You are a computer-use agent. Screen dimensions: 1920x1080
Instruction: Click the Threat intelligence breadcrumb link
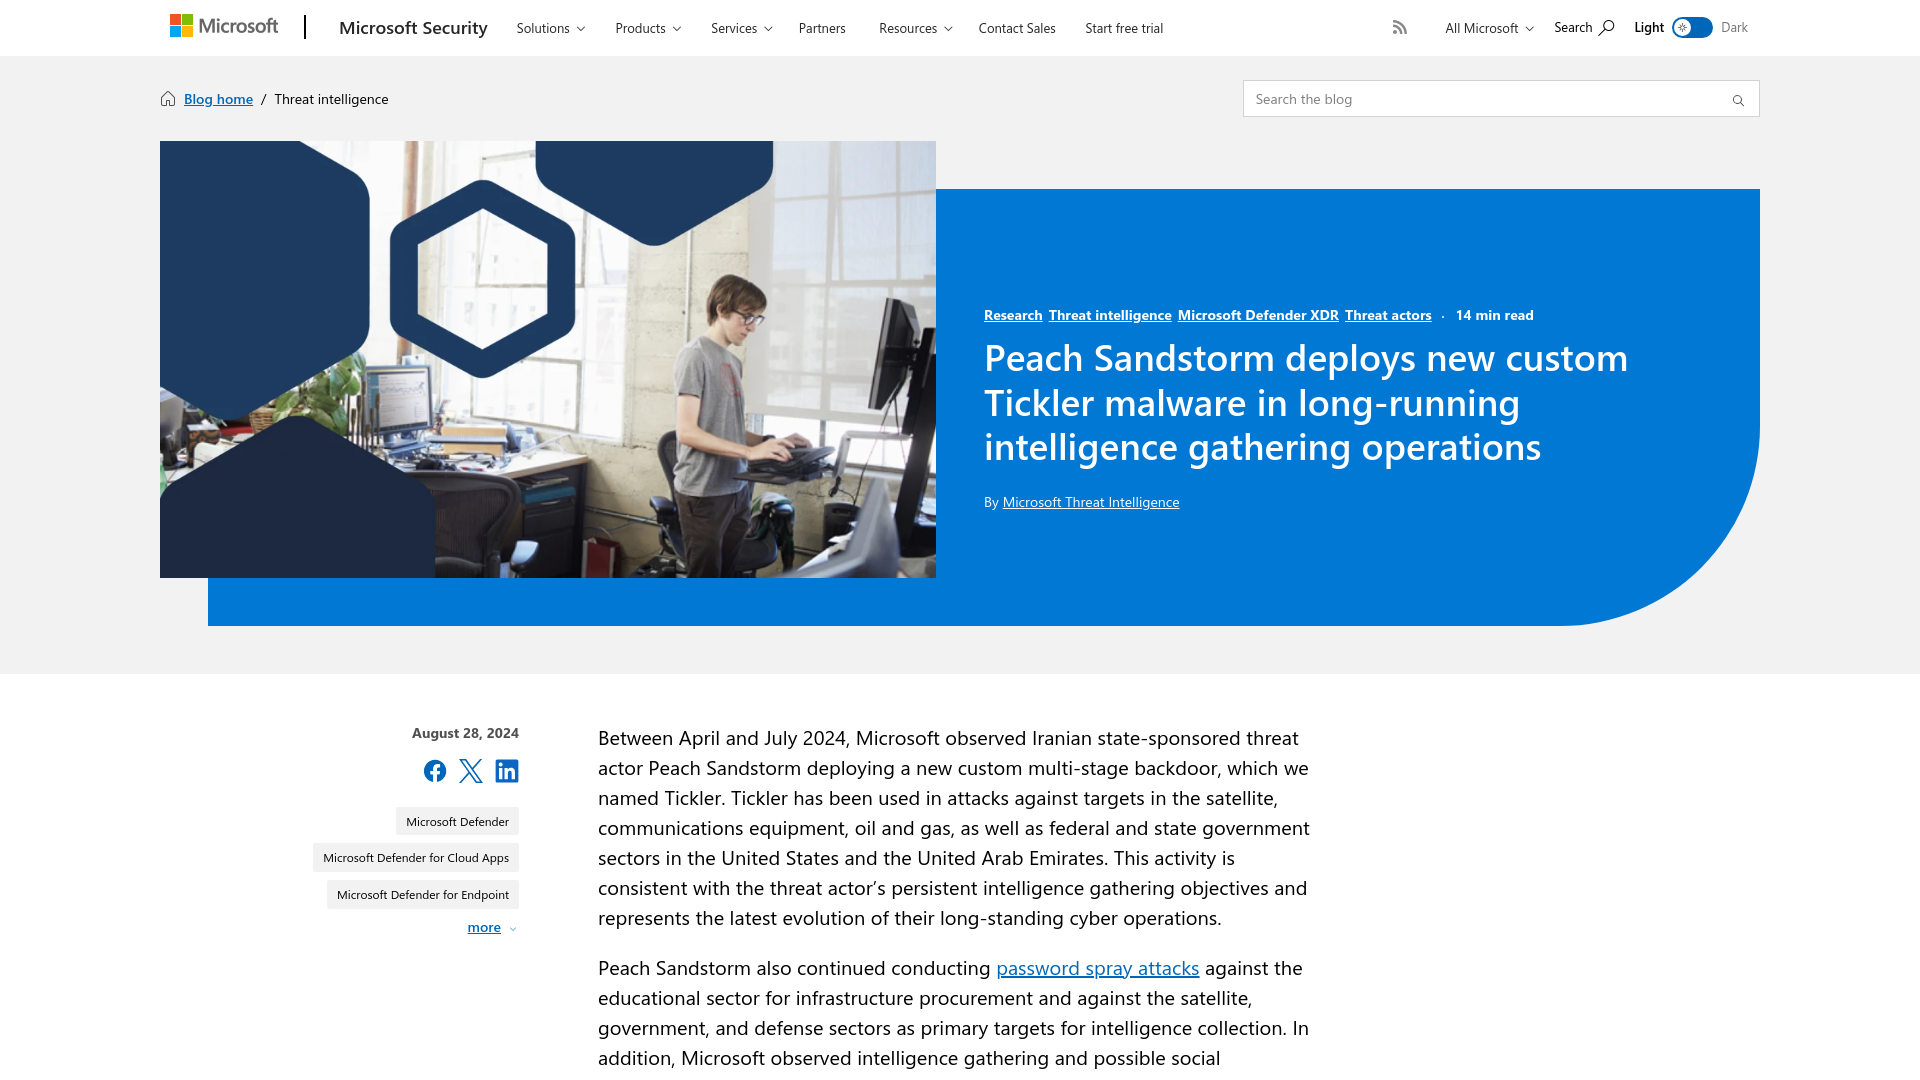pos(331,98)
